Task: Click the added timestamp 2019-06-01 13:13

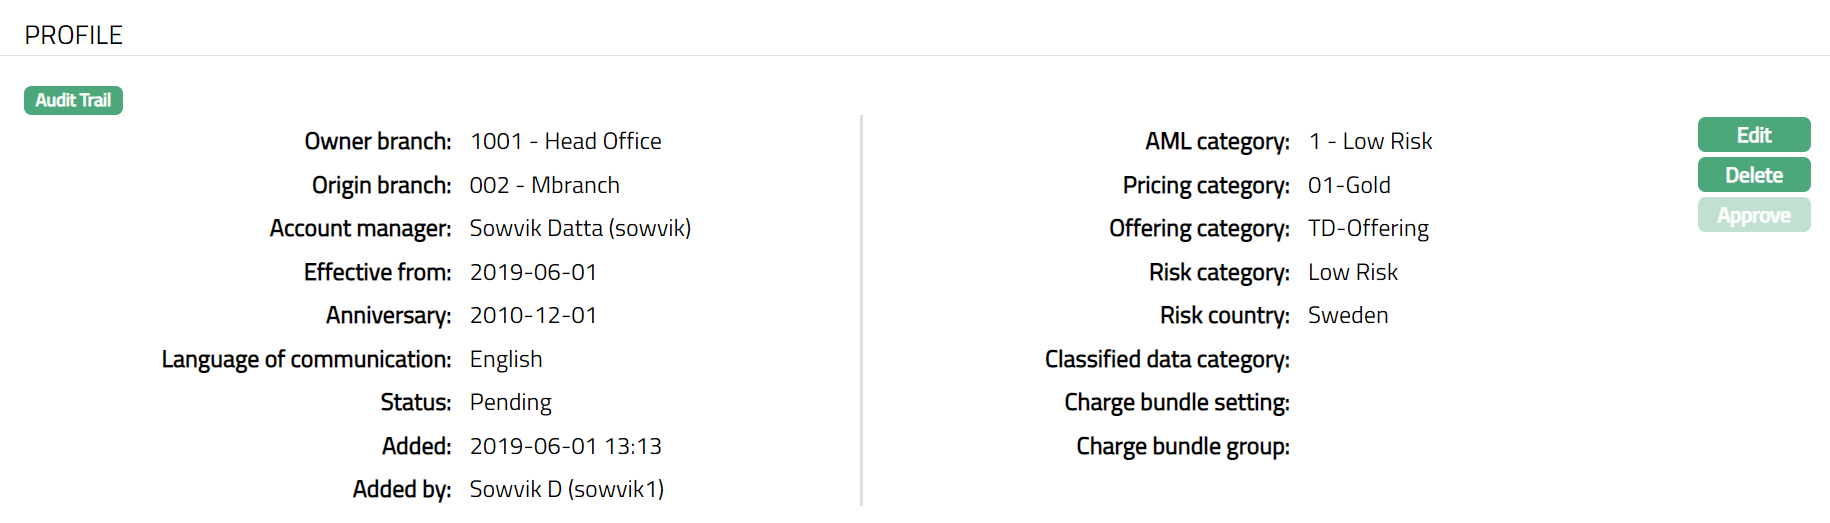Action: click(x=565, y=446)
